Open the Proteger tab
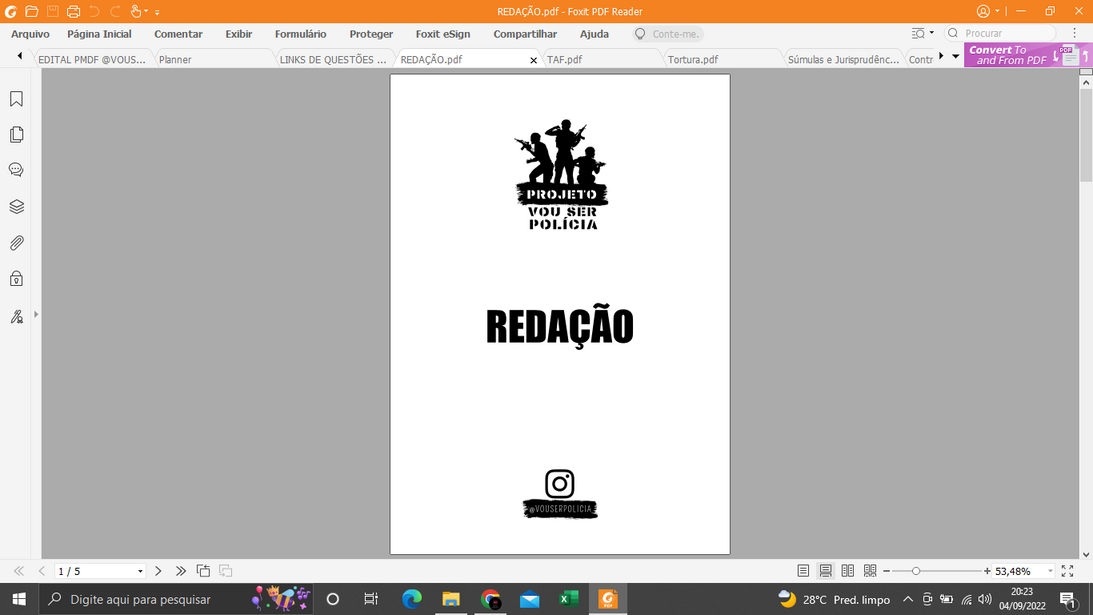The image size is (1093, 615). (x=371, y=34)
